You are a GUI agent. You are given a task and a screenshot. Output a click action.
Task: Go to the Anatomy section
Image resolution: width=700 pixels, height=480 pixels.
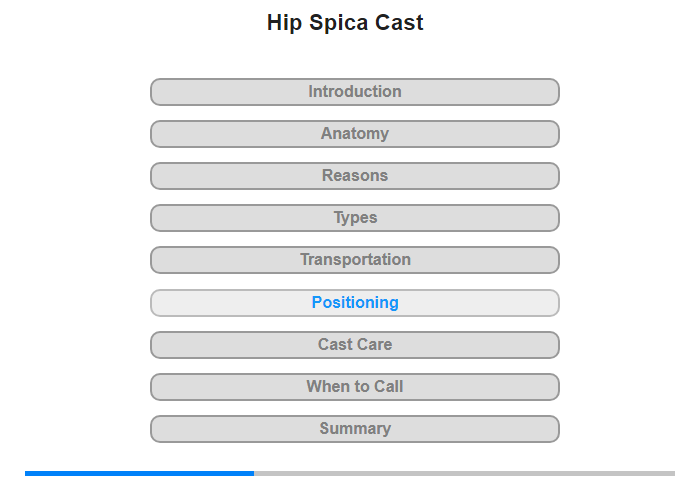(x=354, y=134)
